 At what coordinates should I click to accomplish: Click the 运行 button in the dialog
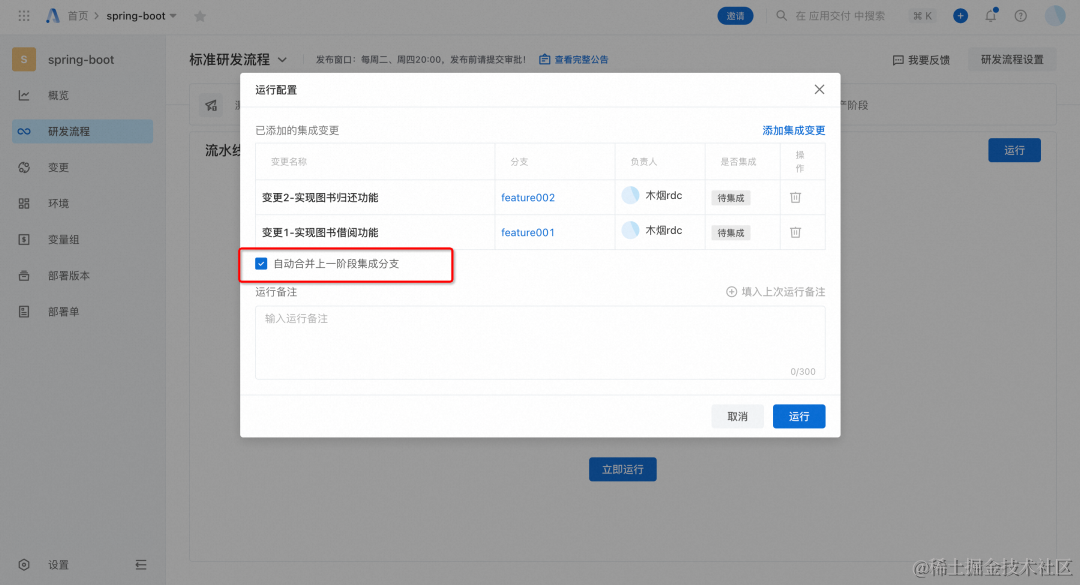pos(798,416)
